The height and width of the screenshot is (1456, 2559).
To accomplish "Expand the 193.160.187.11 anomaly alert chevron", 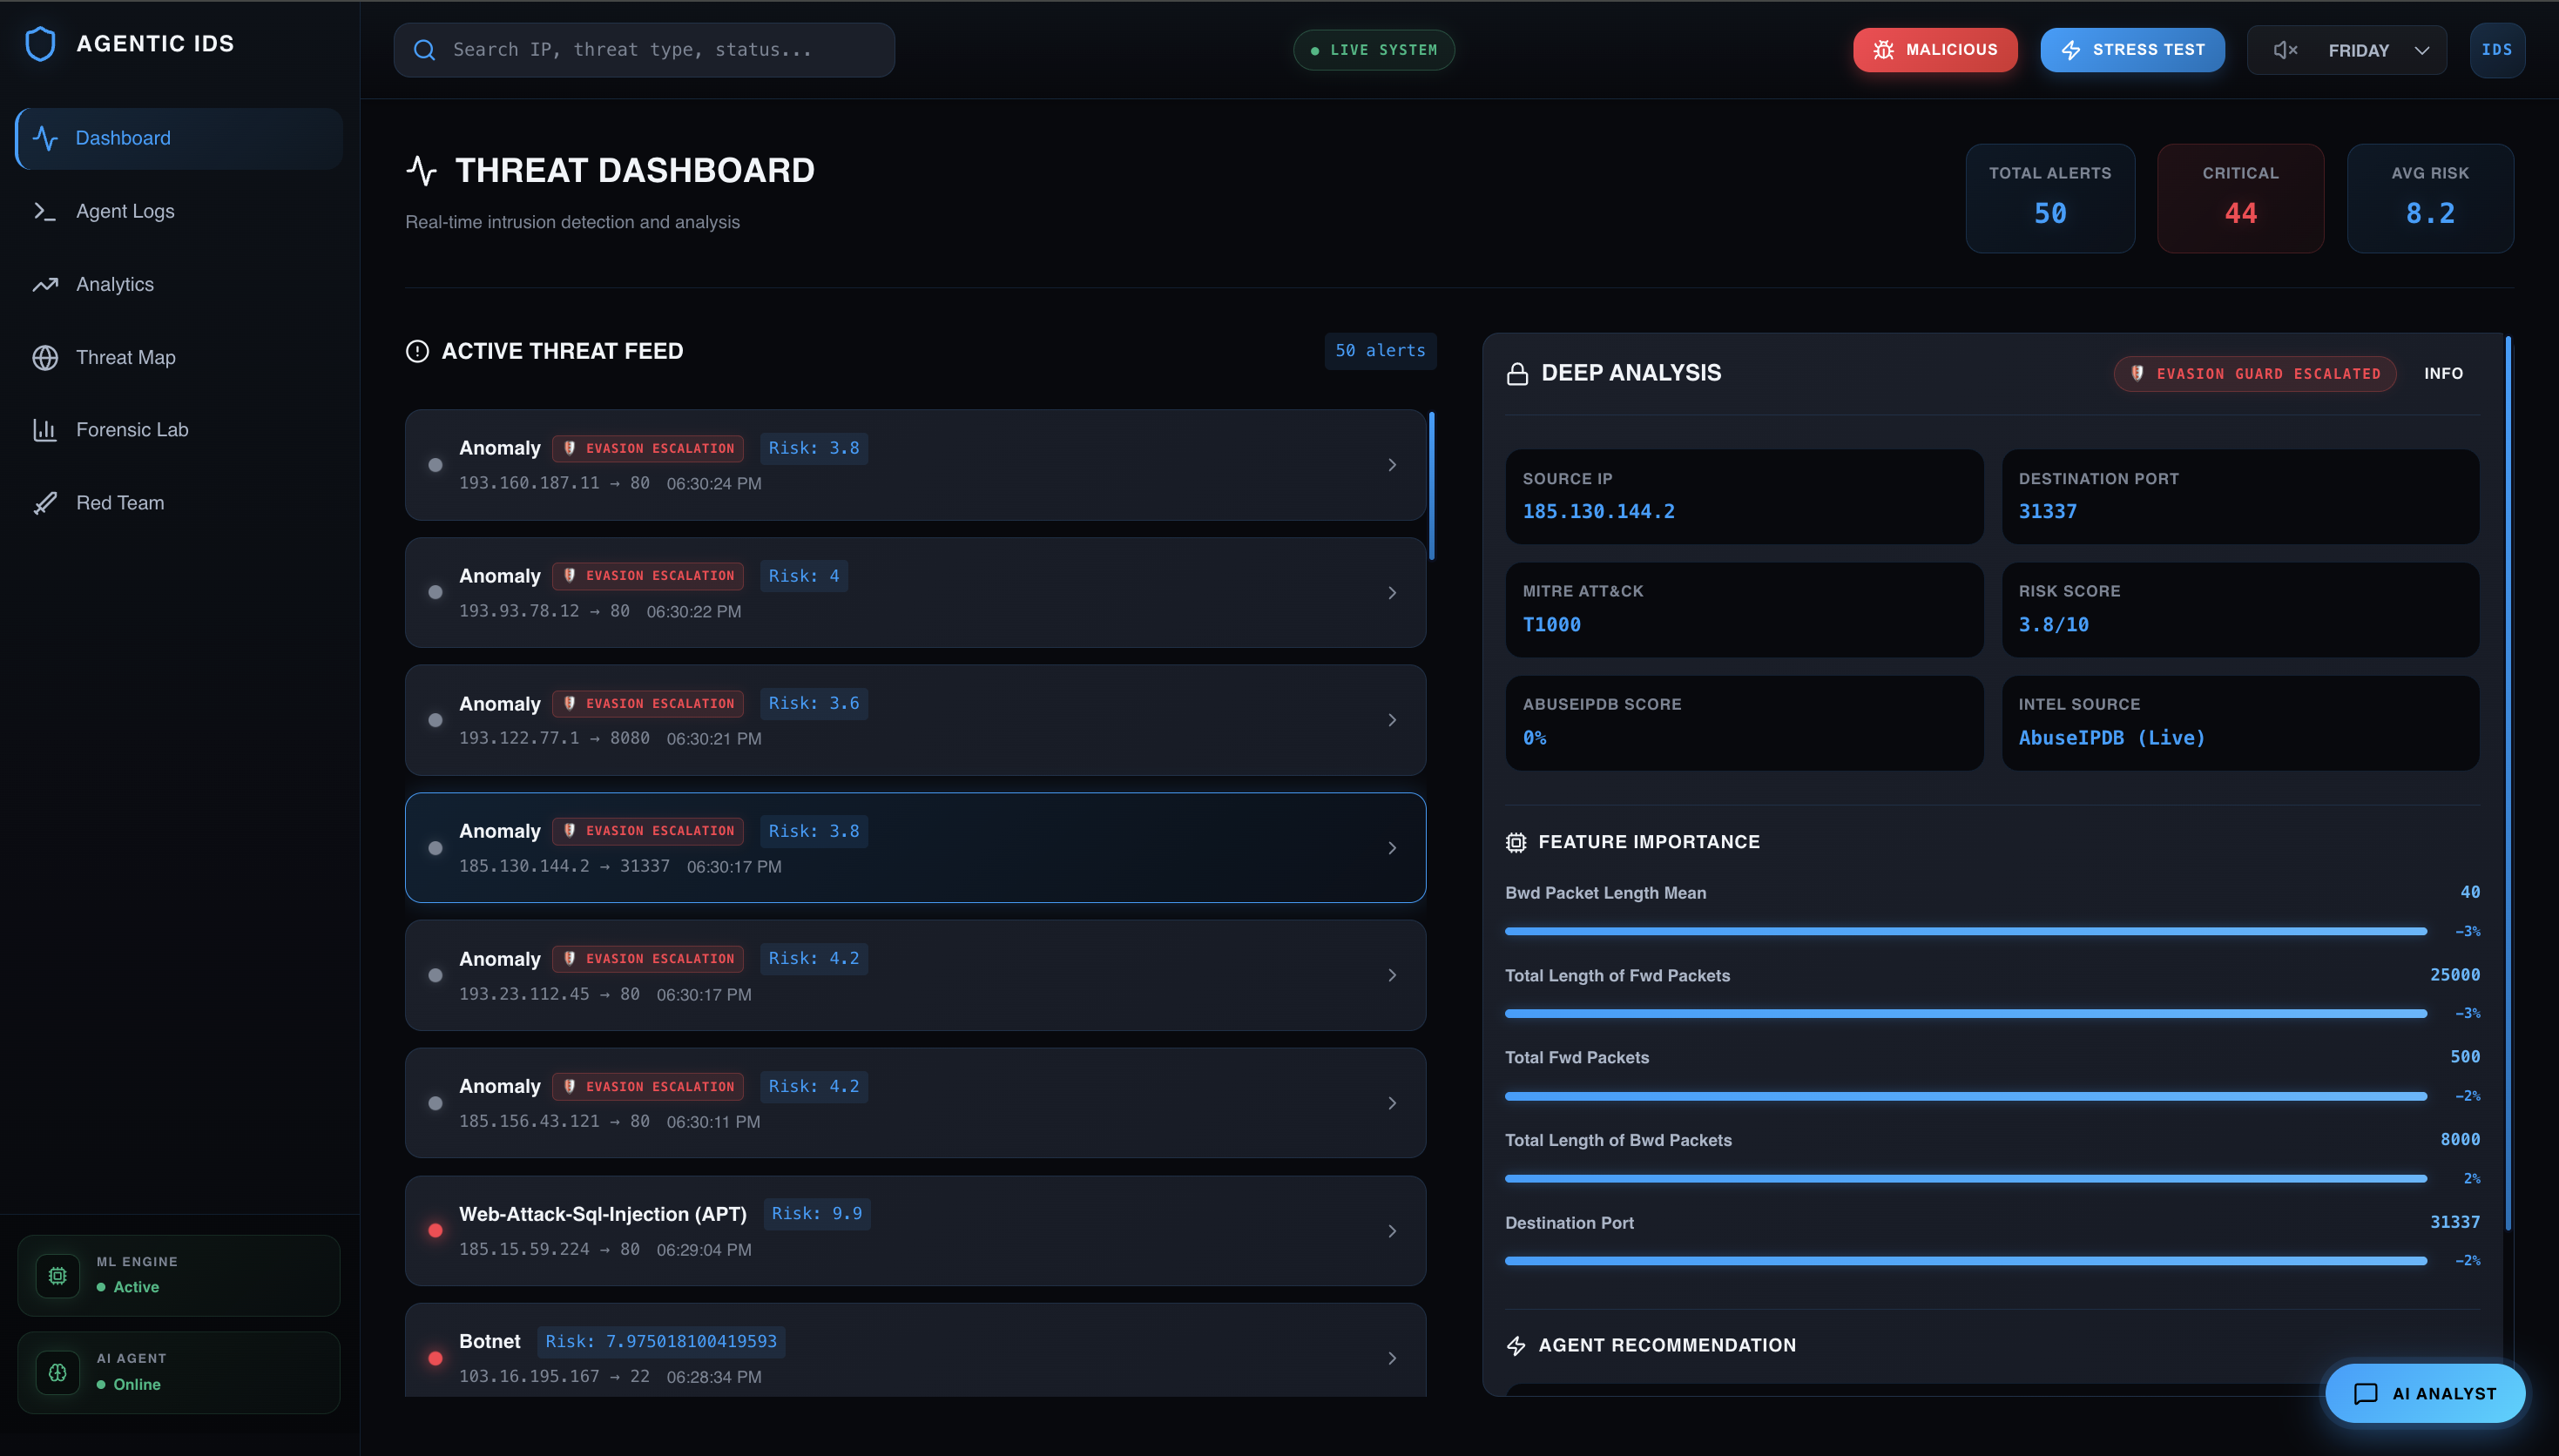I will tap(1392, 465).
